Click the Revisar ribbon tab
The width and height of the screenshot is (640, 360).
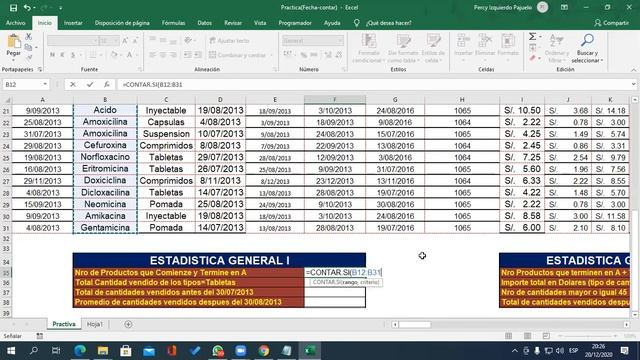click(233, 23)
